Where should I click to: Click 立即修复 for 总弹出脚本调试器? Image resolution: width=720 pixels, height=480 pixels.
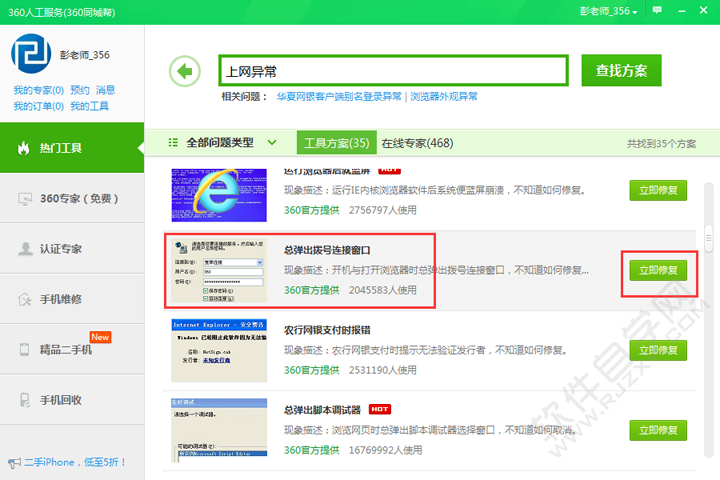(x=658, y=430)
